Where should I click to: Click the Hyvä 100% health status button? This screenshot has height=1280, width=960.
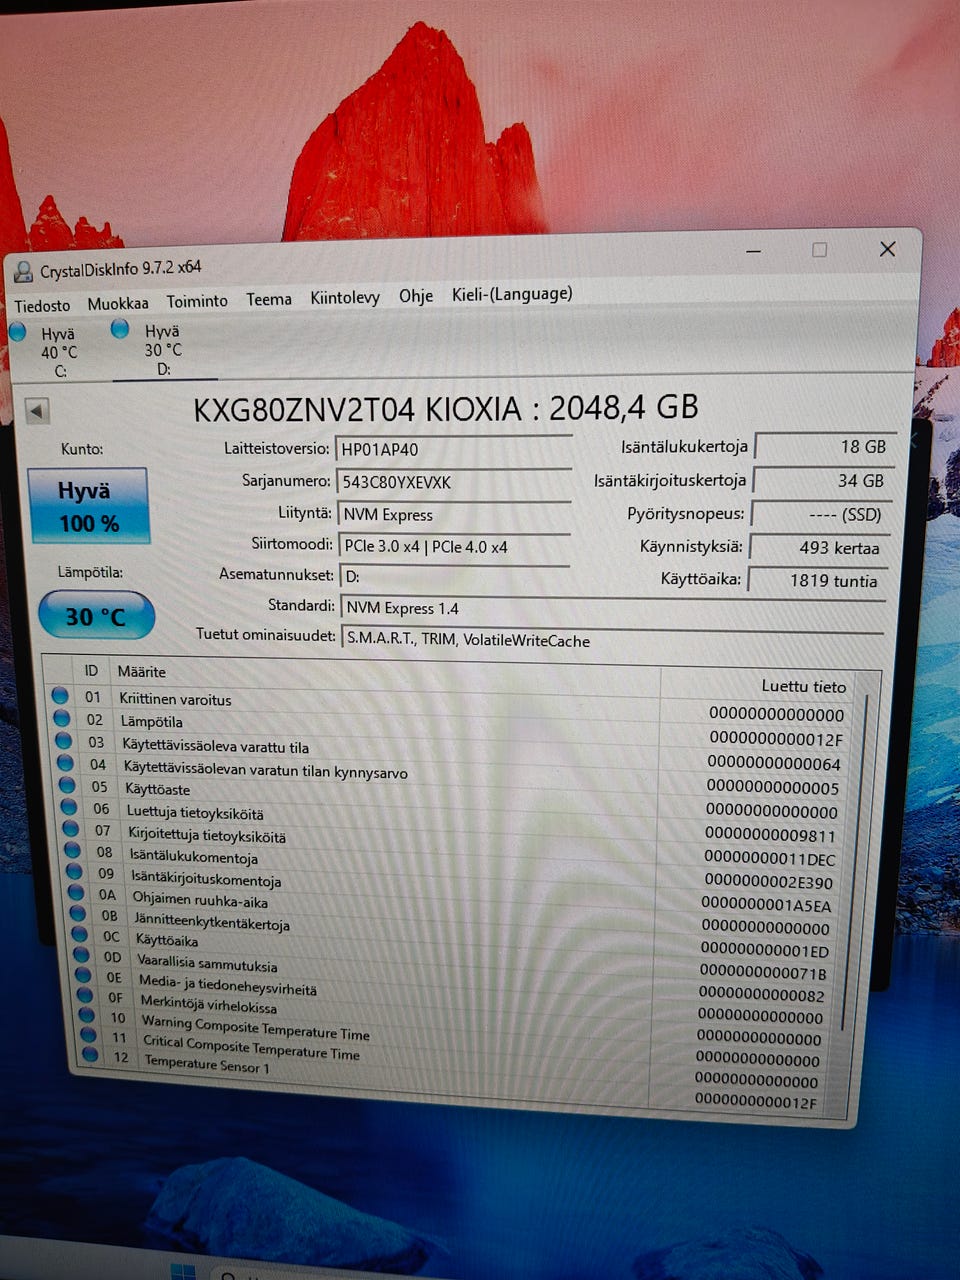(90, 505)
